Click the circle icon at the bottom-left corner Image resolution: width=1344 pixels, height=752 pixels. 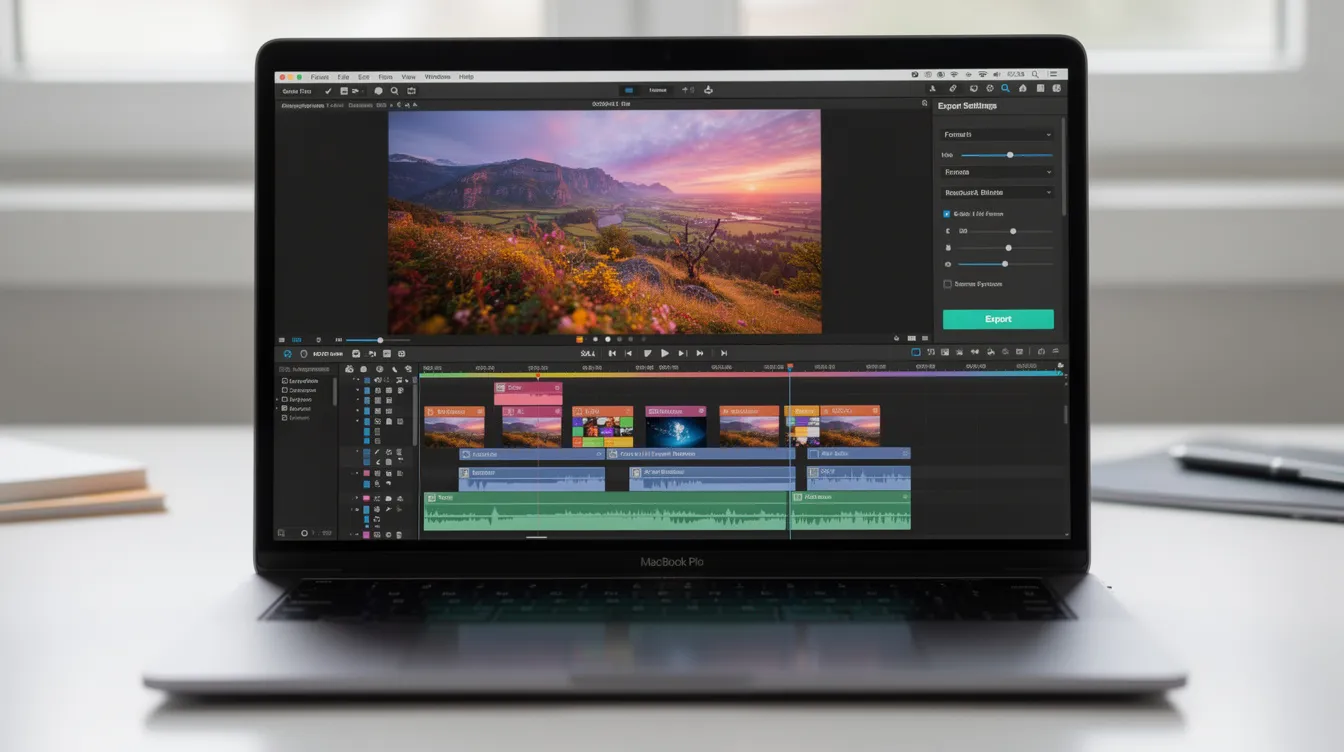(305, 533)
